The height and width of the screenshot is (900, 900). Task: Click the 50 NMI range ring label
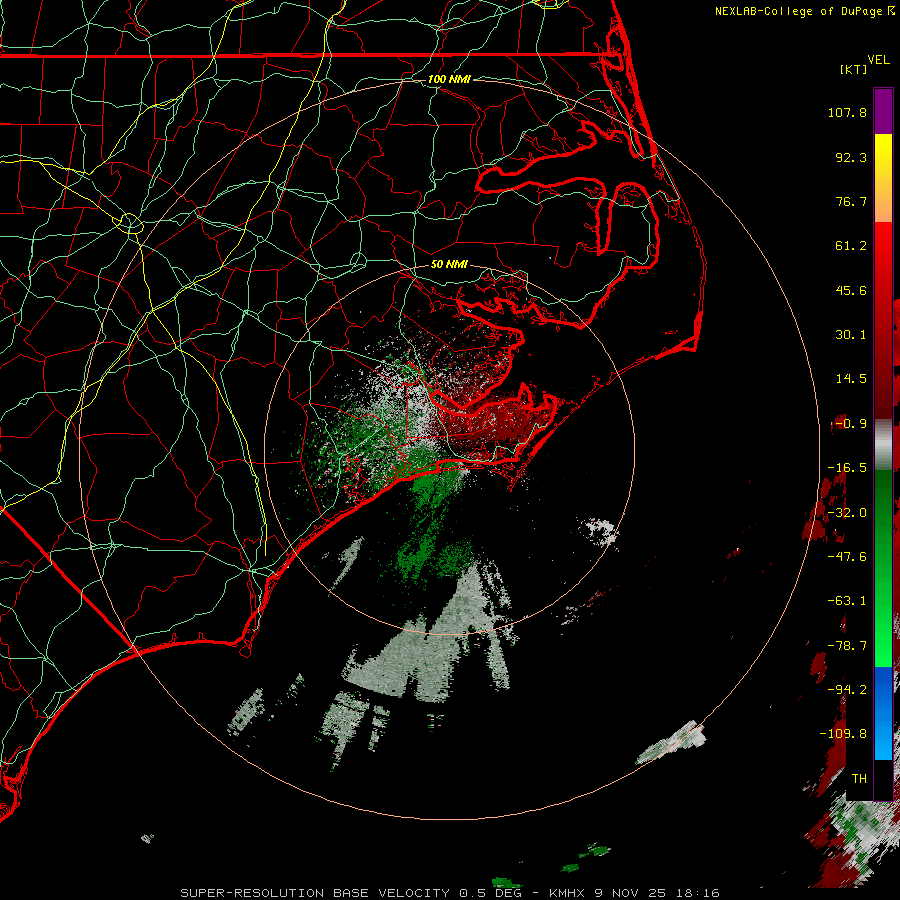click(449, 265)
